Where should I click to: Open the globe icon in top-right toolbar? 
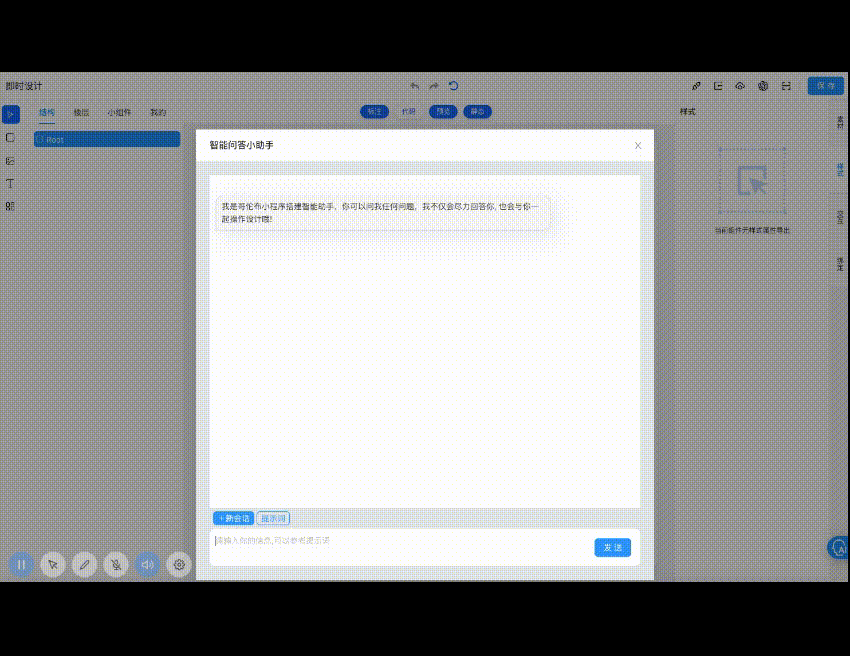[x=763, y=86]
